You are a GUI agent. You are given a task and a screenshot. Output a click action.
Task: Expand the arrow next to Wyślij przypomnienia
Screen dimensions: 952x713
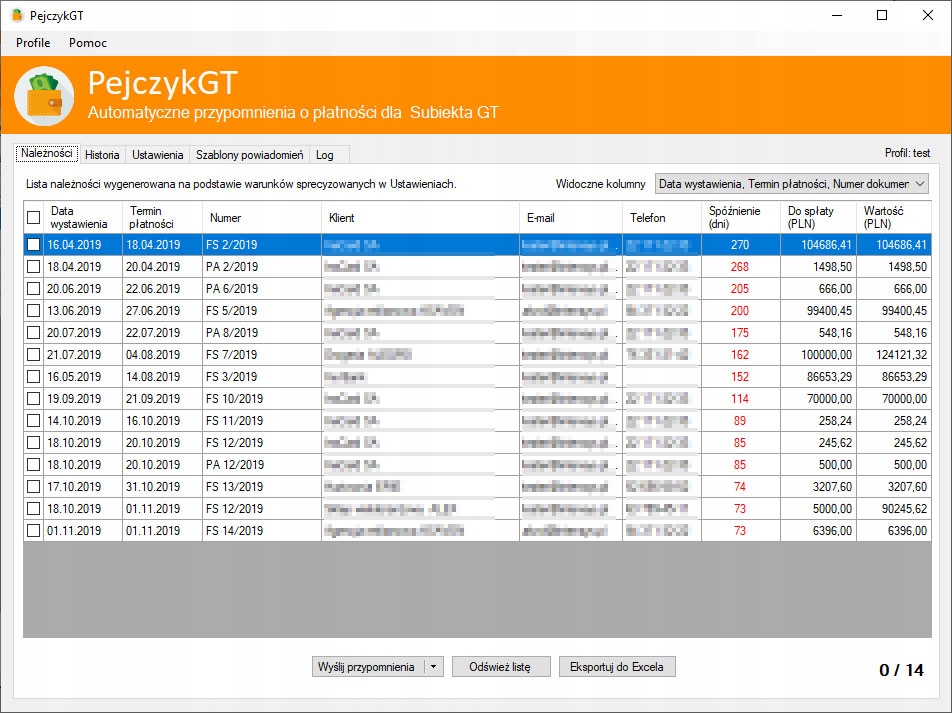tap(434, 666)
